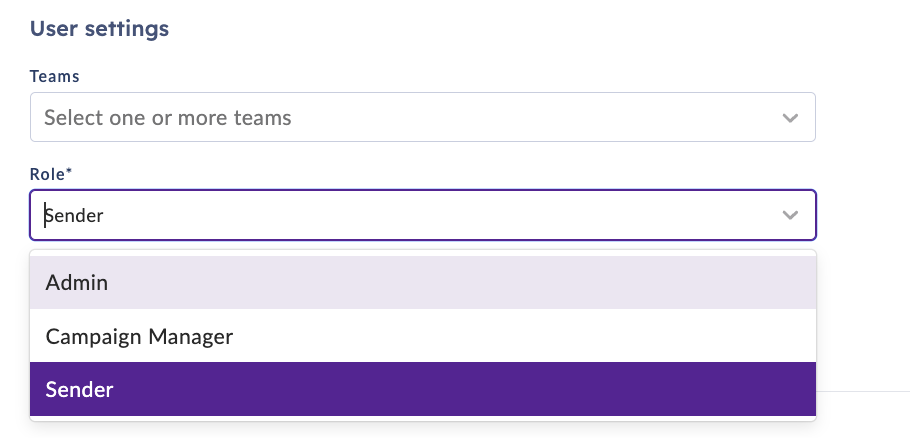Image resolution: width=910 pixels, height=438 pixels.
Task: Click the down arrow in Teams selector
Action: coord(790,118)
